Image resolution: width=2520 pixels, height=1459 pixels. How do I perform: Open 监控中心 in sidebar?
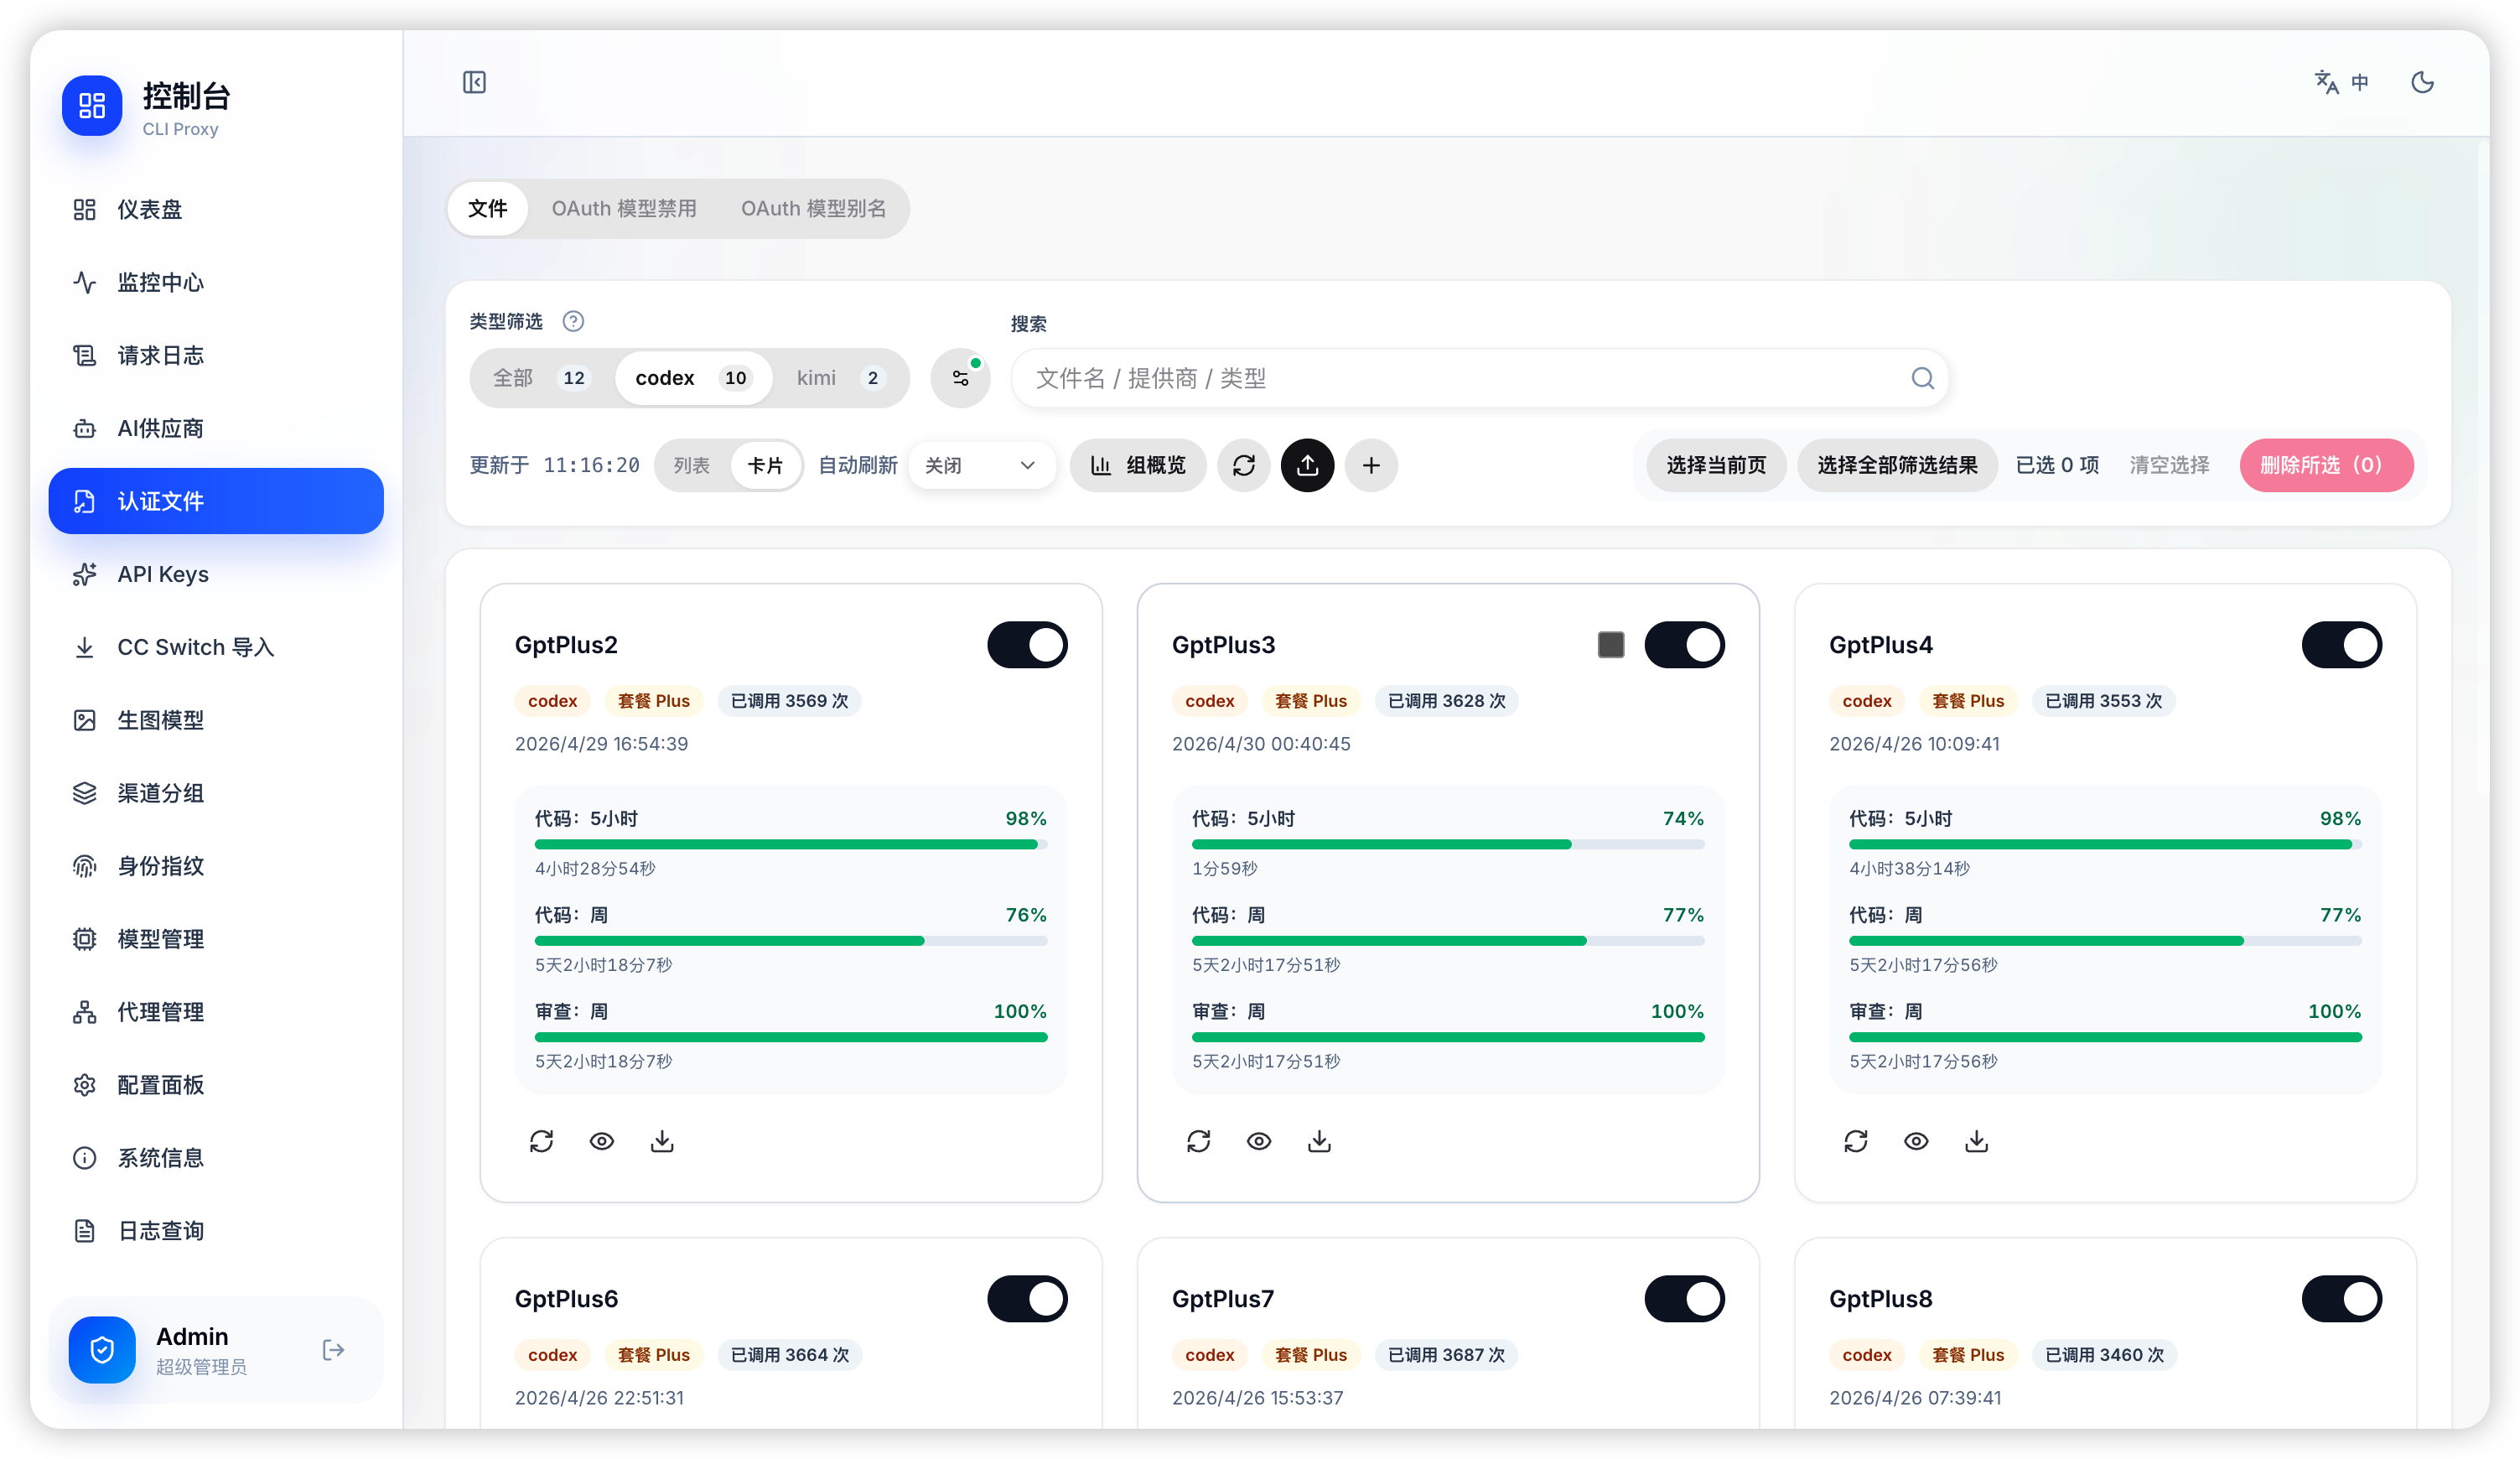216,282
